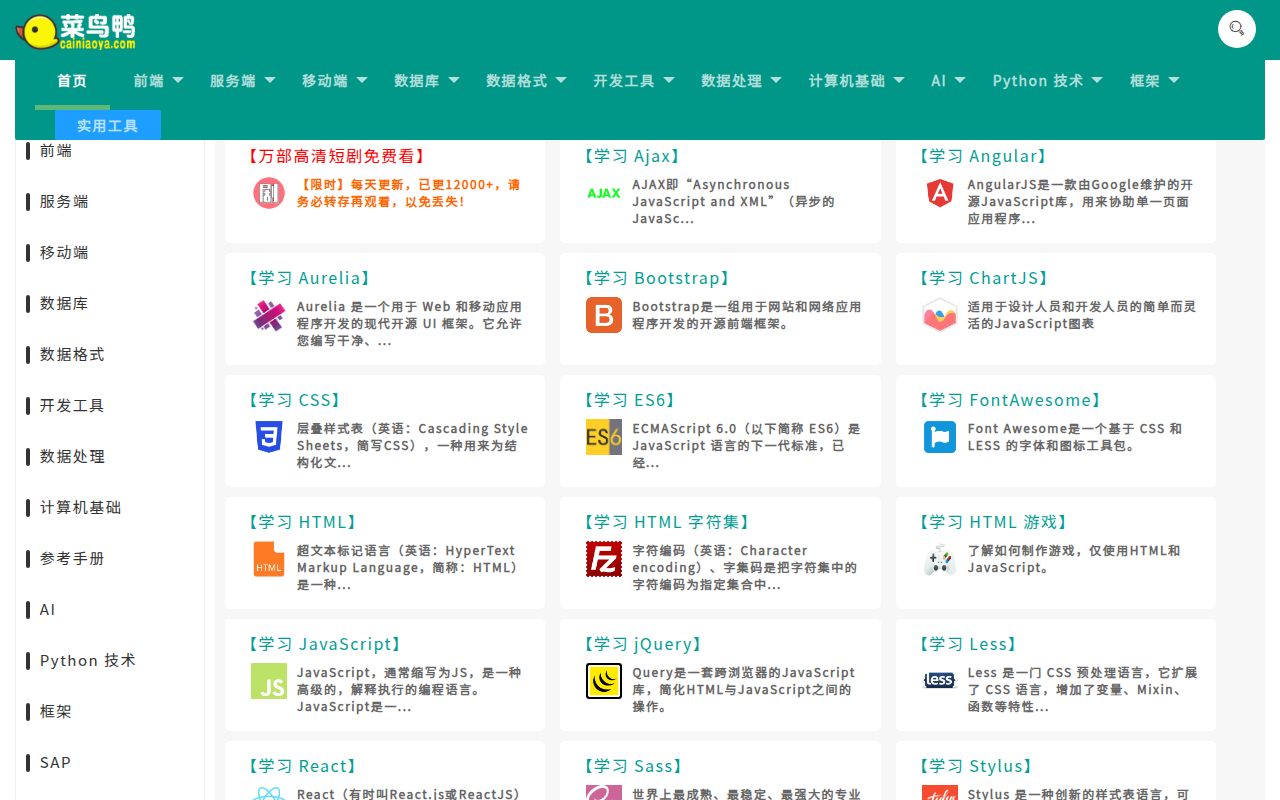
Task: Click the jQuery logo icon
Action: pyautogui.click(x=604, y=681)
